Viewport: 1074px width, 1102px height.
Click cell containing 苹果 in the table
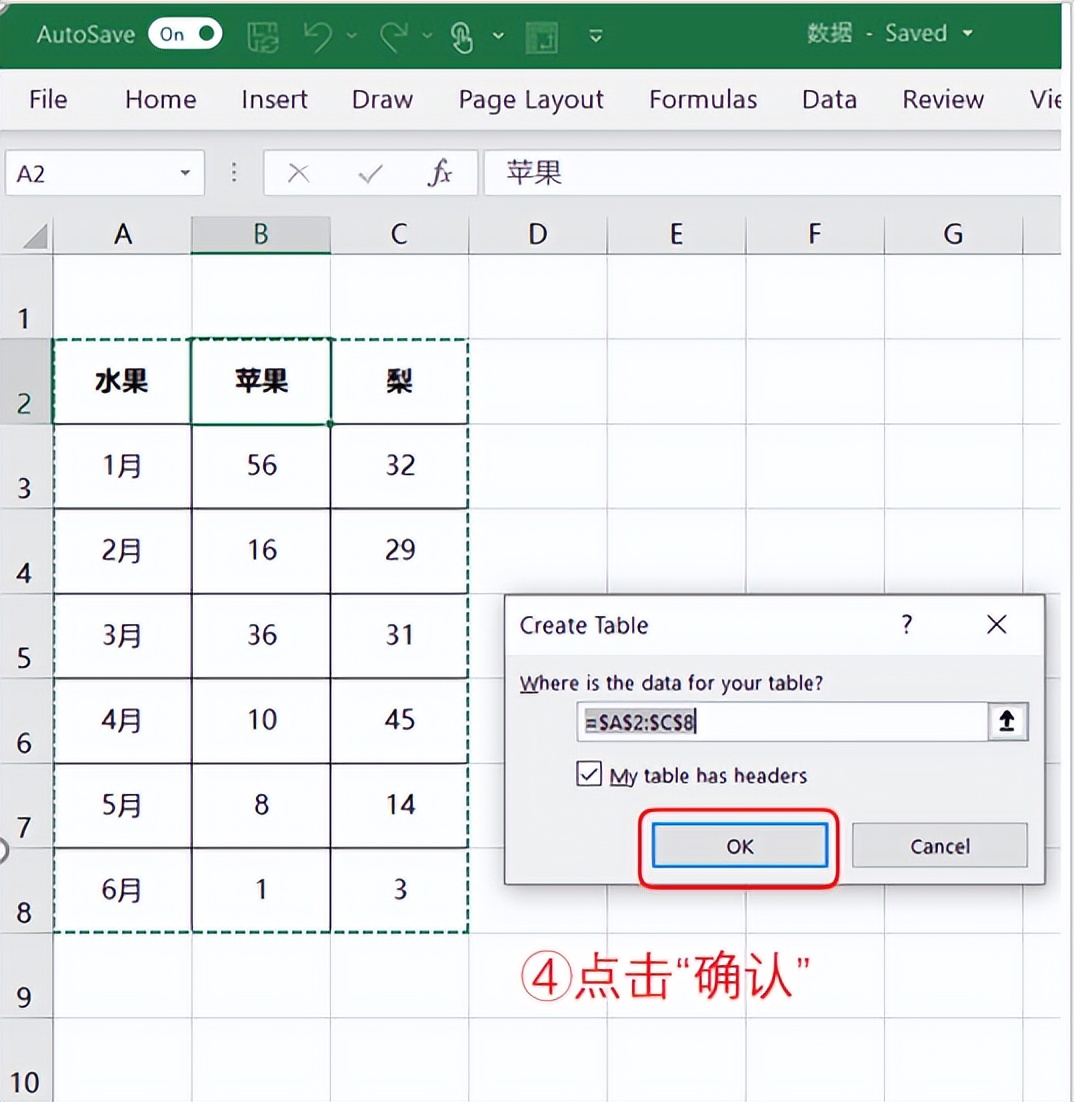click(x=261, y=382)
